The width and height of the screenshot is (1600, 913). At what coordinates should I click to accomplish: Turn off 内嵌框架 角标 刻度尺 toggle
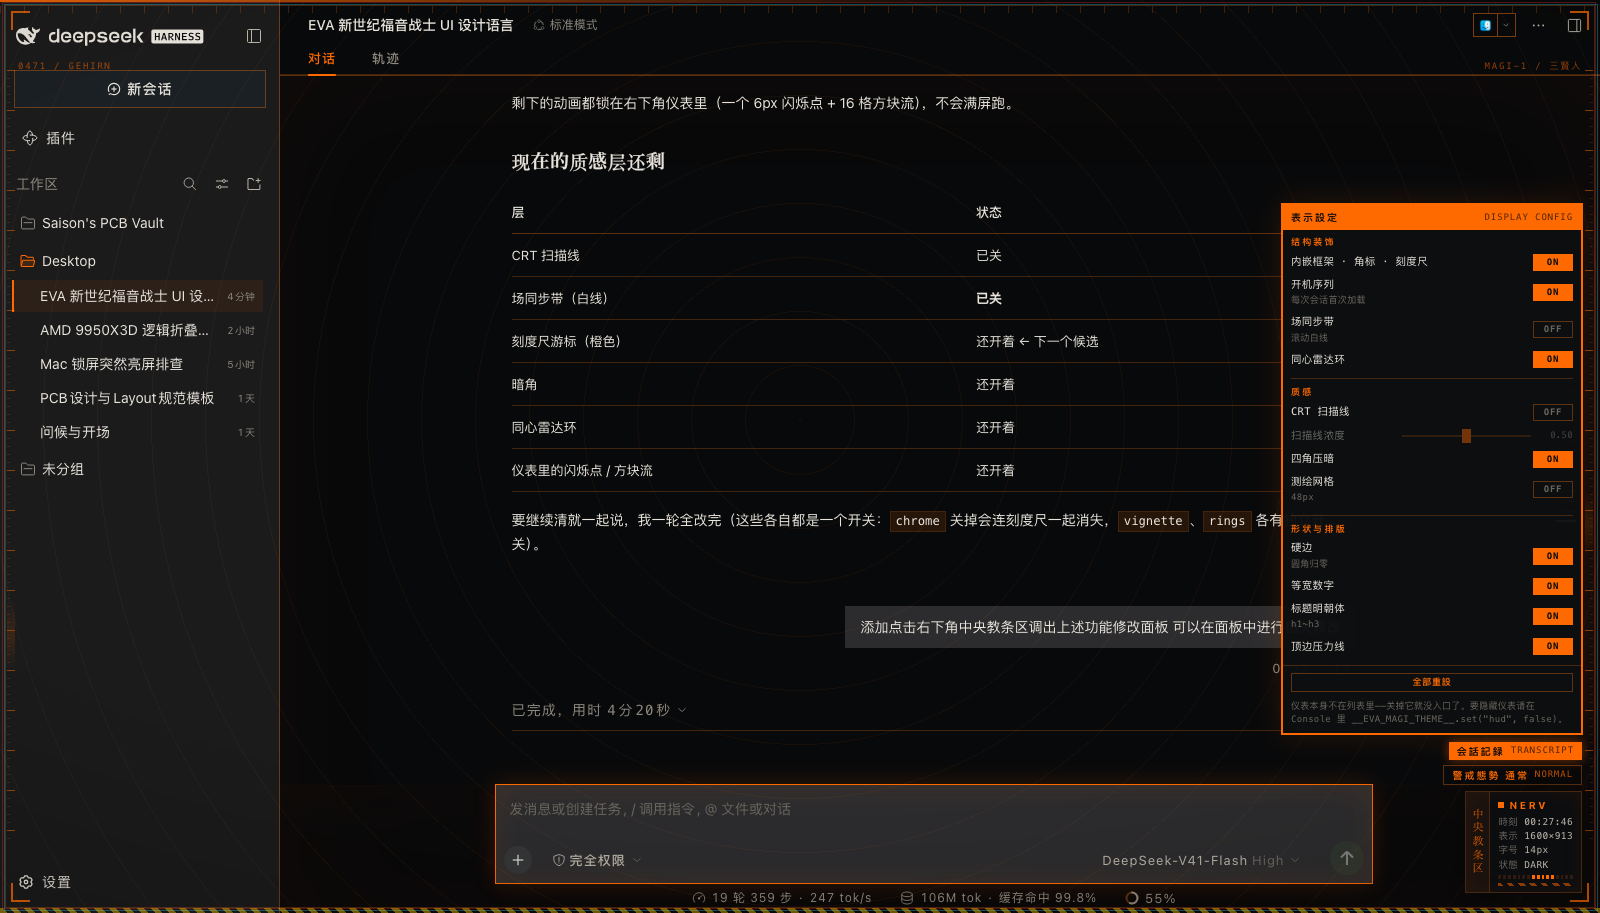pyautogui.click(x=1552, y=262)
